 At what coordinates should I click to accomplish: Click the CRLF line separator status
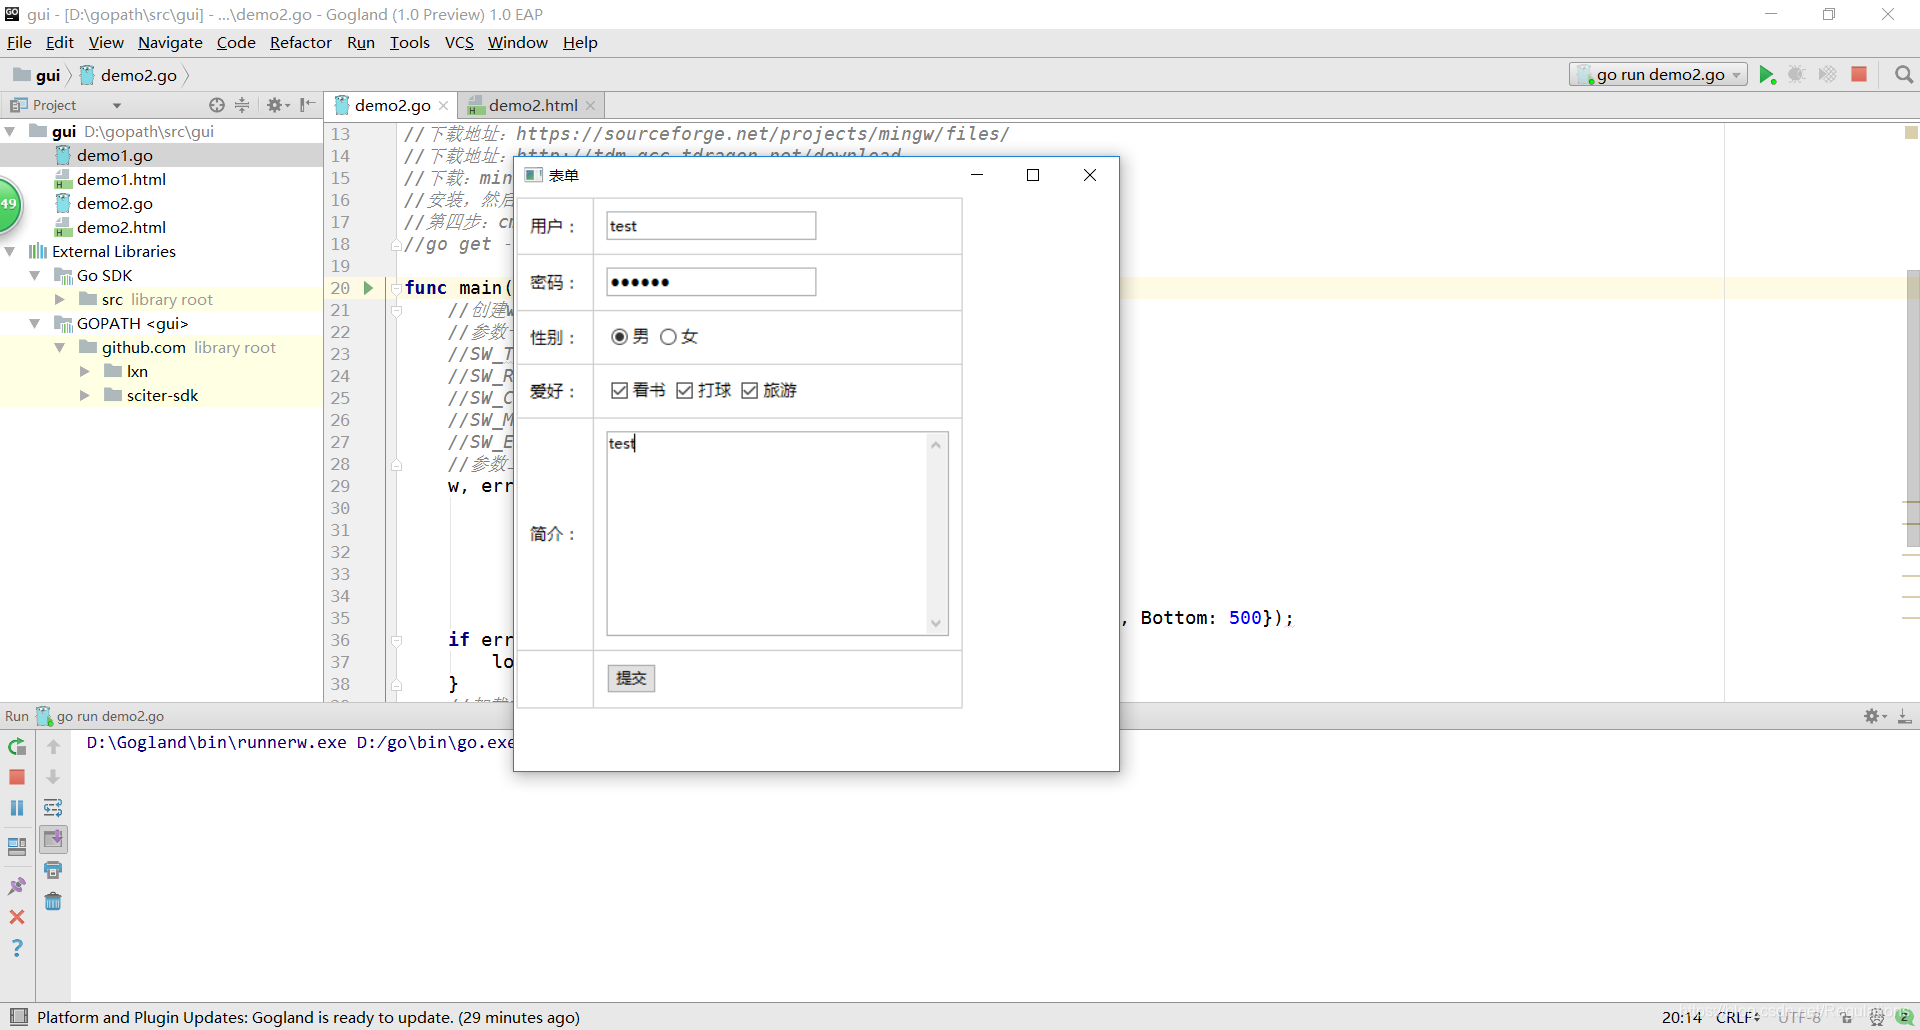1738,1017
